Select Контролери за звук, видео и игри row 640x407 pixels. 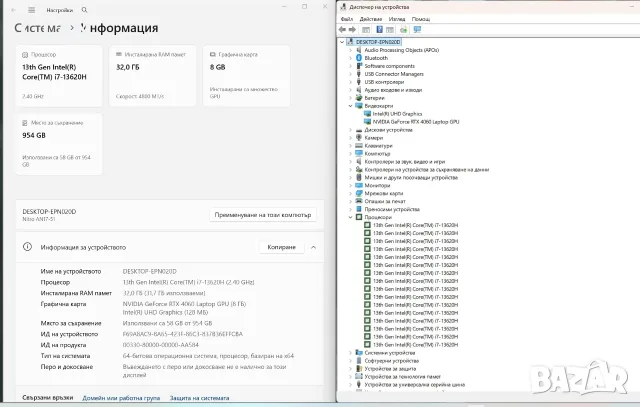[x=404, y=162]
